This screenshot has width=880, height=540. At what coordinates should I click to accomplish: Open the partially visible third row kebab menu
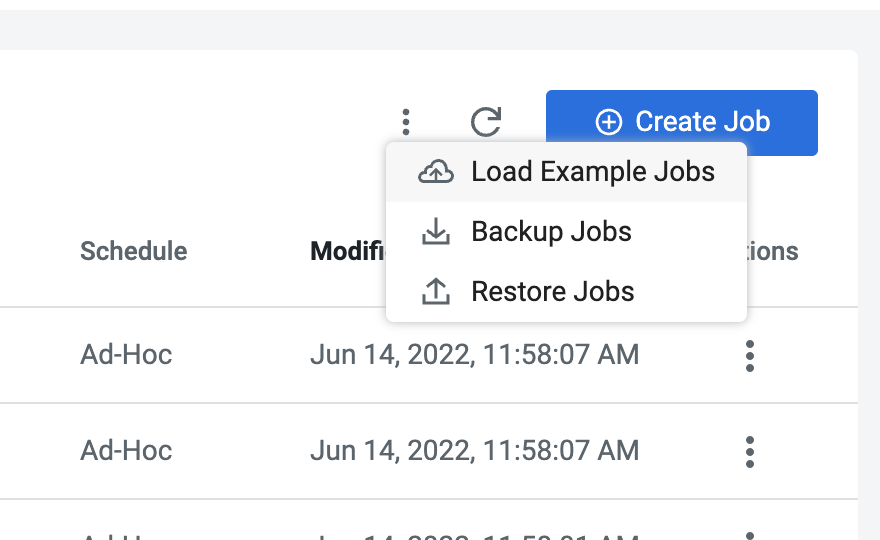[x=750, y=535]
